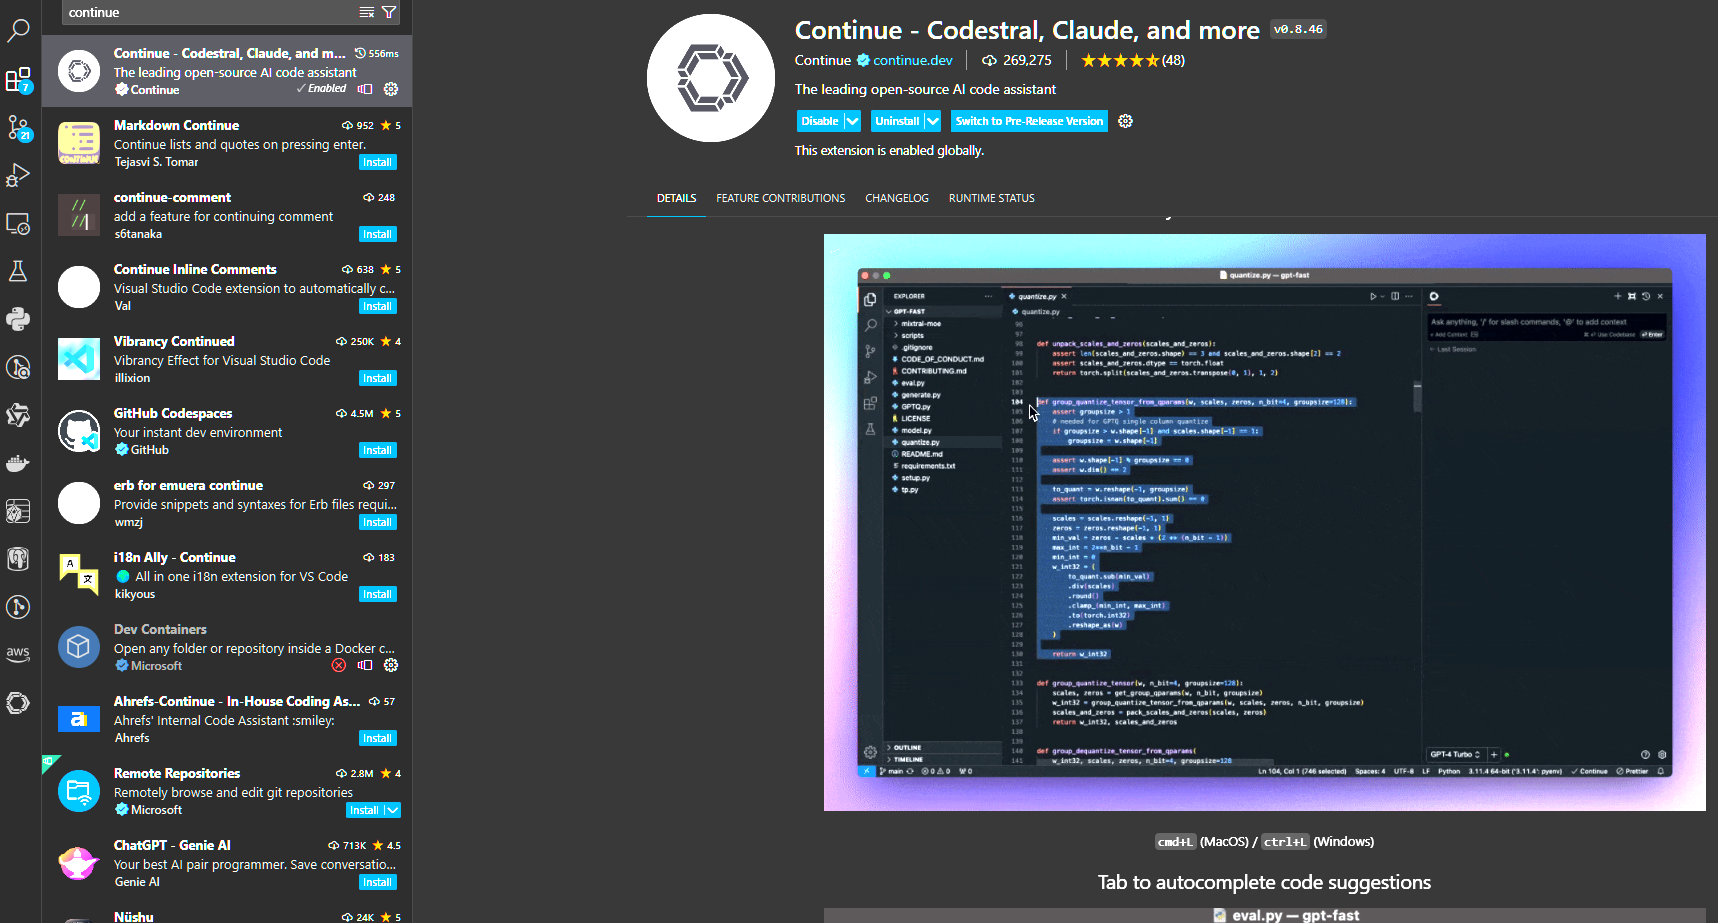Click sync-ignored icon on Continue list entry
The width and height of the screenshot is (1718, 923).
(x=365, y=89)
